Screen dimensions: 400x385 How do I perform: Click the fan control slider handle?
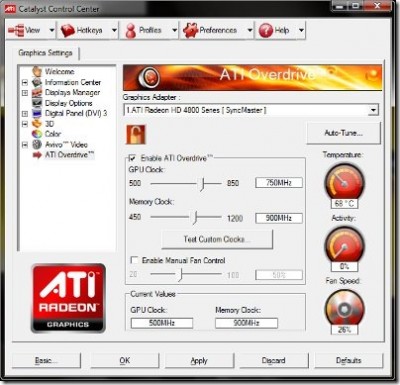pos(180,275)
